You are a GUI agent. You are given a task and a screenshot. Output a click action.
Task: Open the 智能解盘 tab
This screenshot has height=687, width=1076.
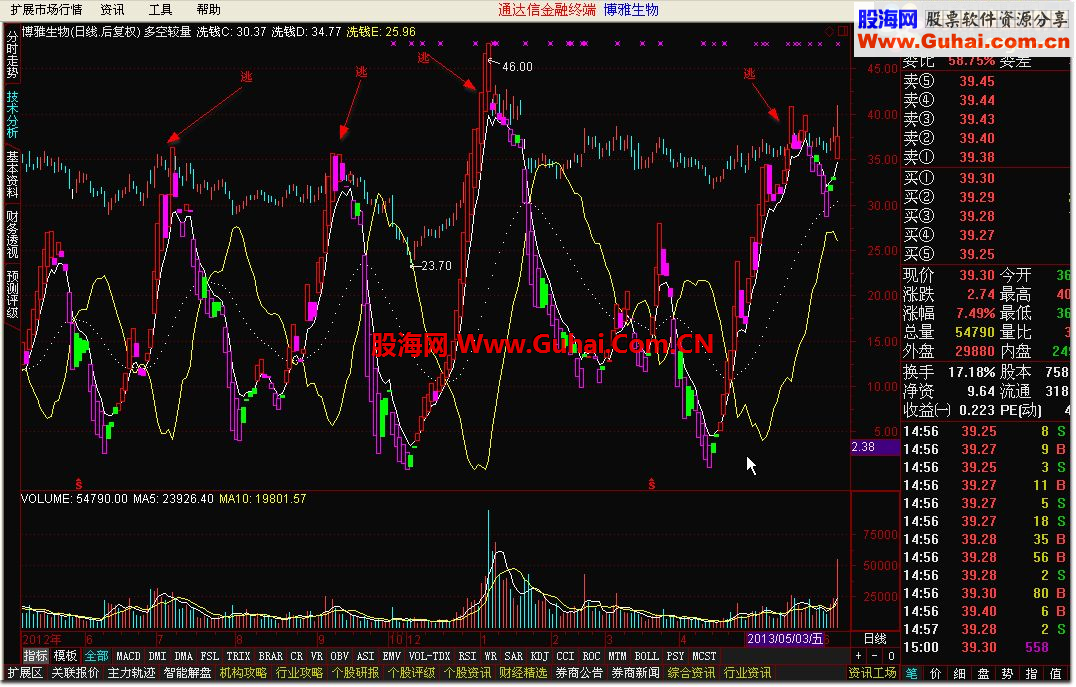pyautogui.click(x=187, y=673)
